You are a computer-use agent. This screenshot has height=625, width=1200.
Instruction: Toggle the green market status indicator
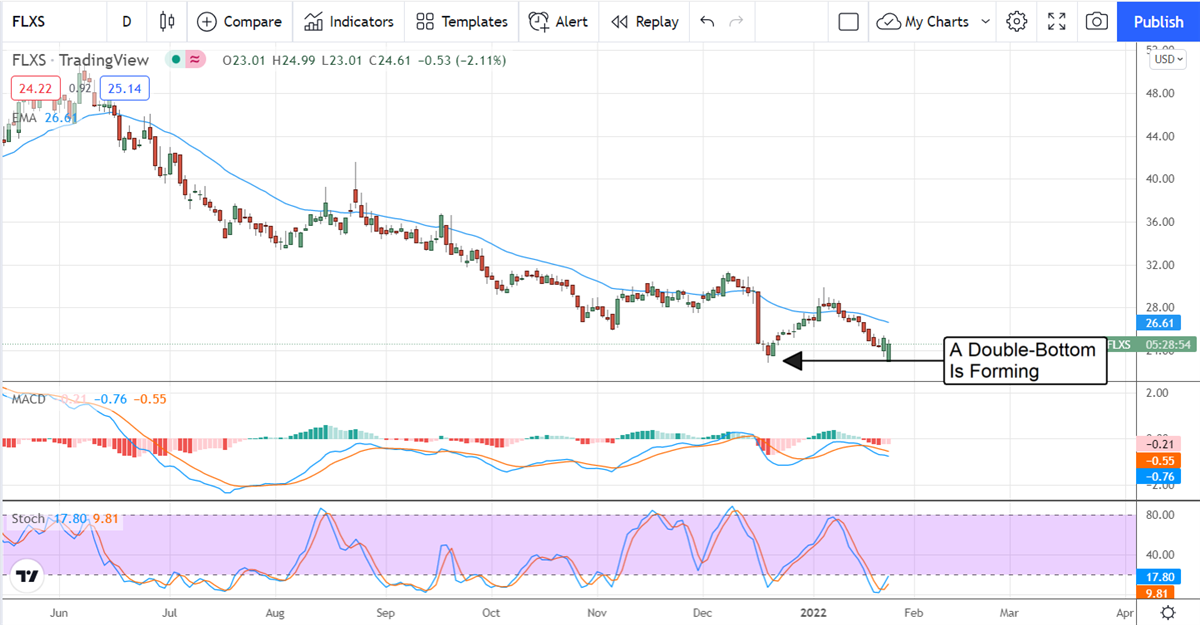point(176,60)
